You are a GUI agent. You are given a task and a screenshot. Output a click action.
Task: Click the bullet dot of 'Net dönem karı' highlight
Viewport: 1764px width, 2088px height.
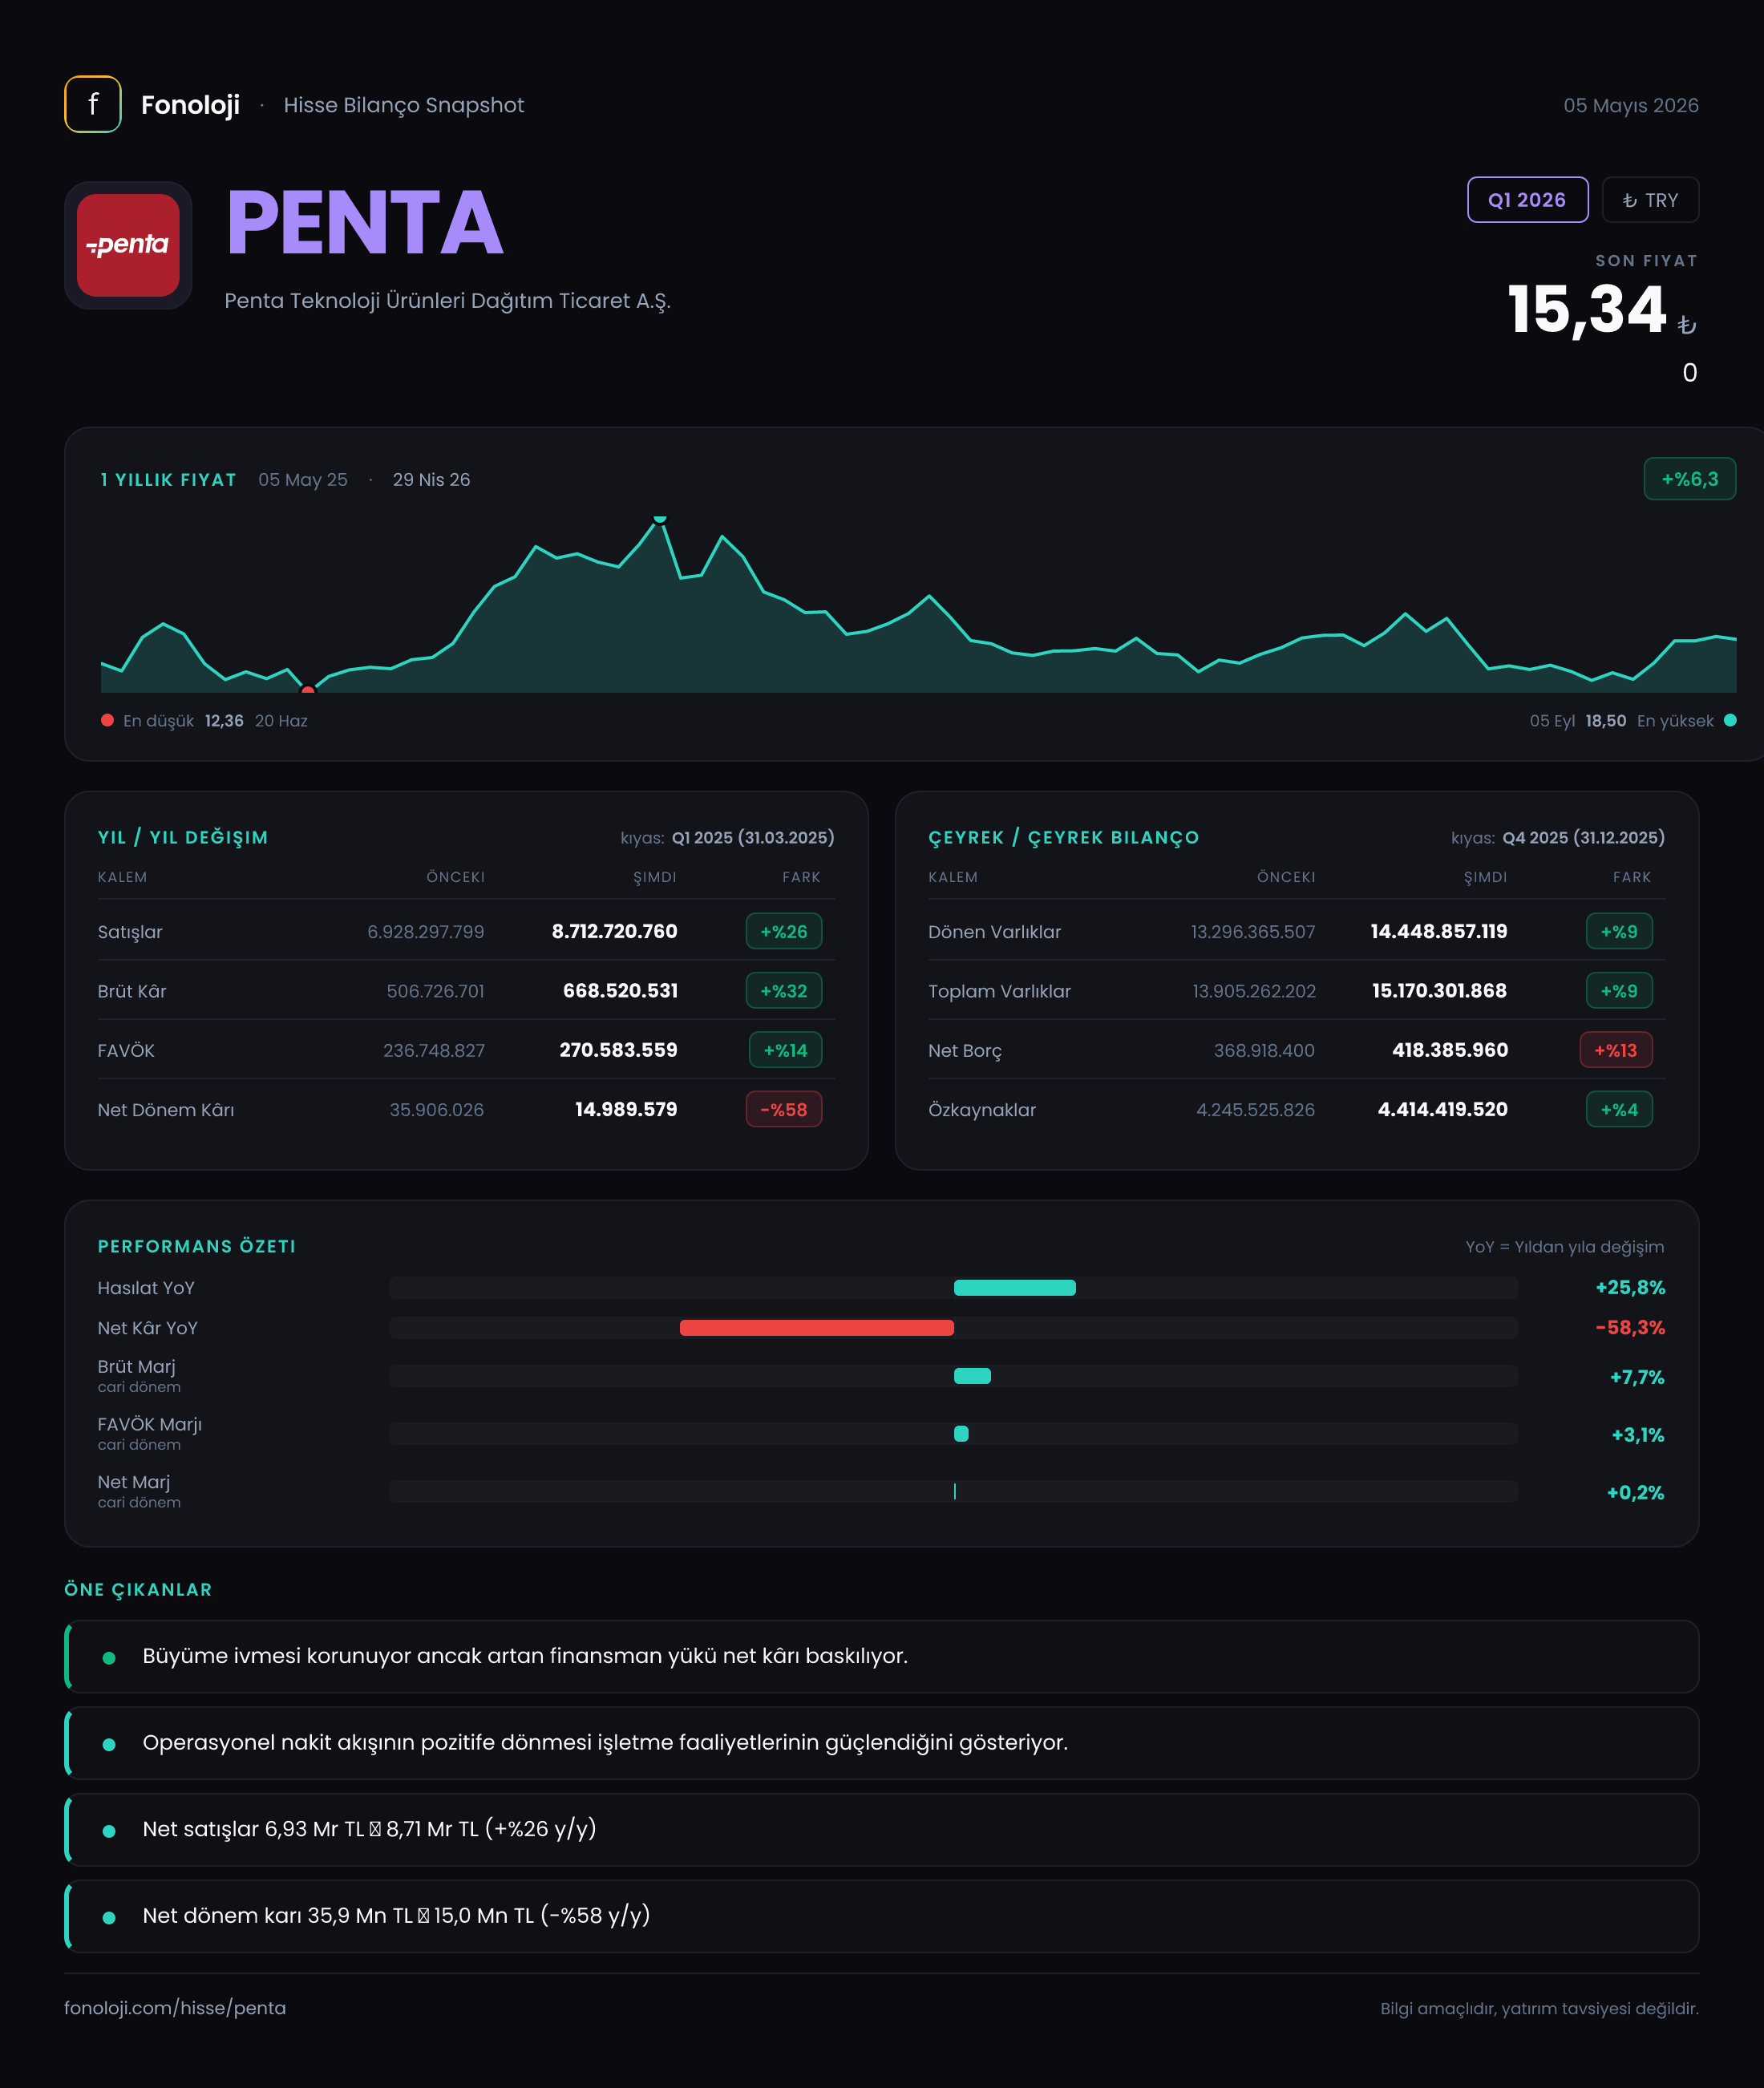coord(109,1917)
